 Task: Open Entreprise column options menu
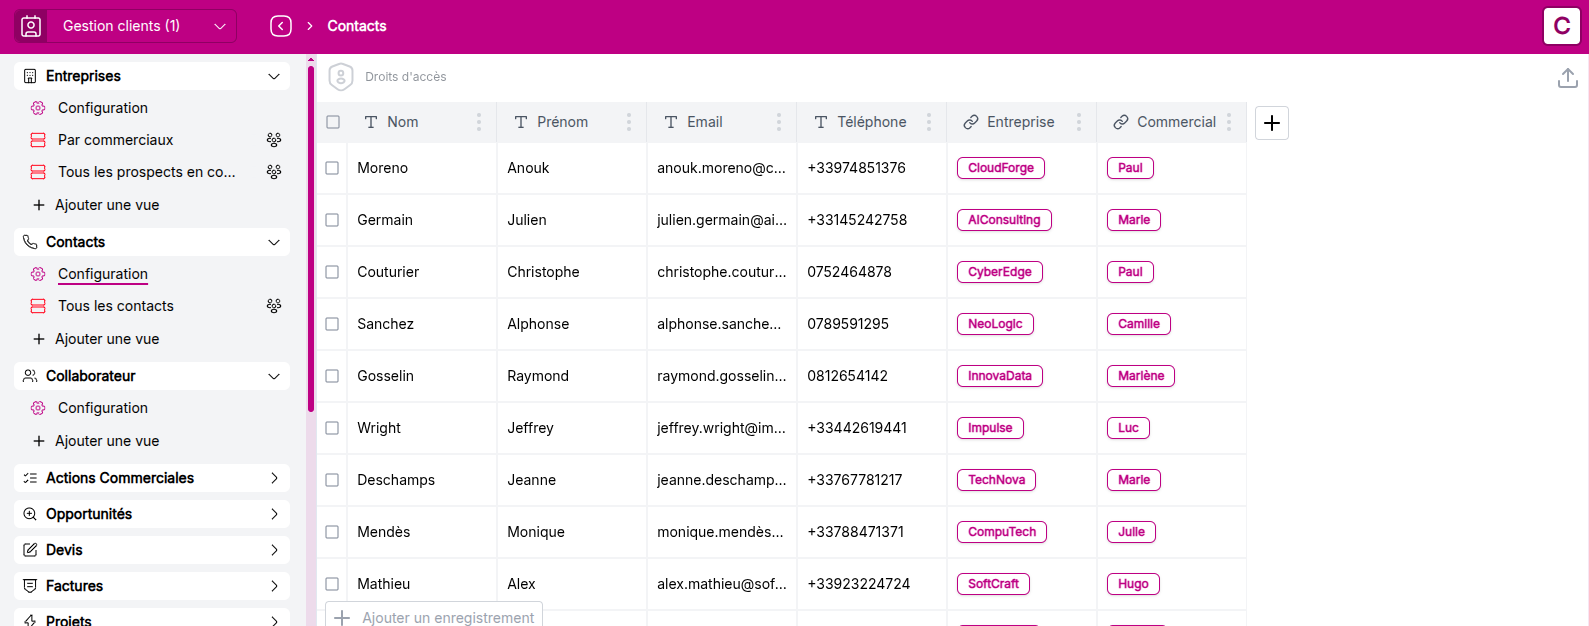1079,122
